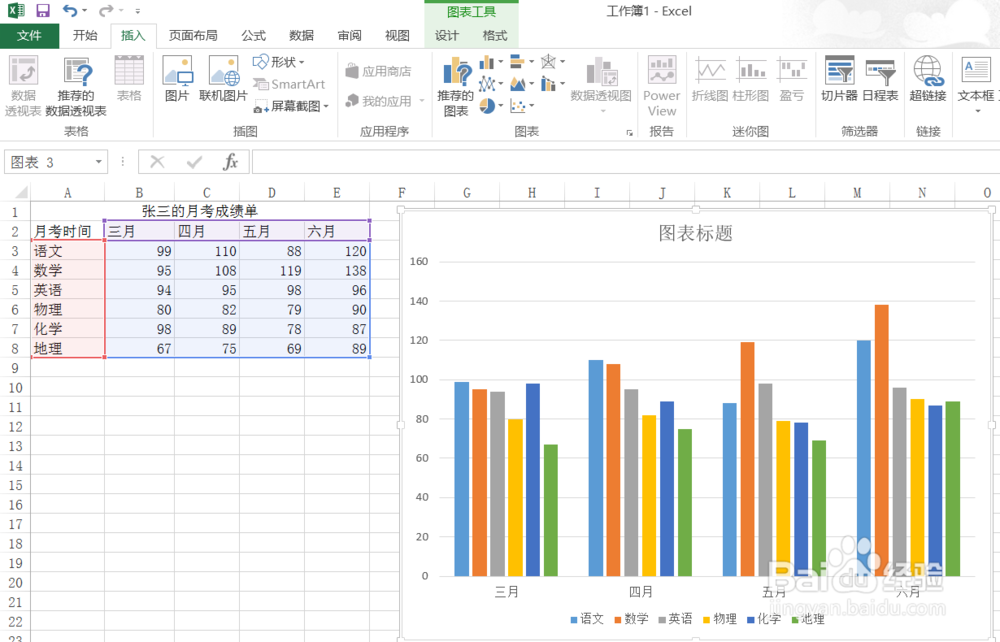This screenshot has height=642, width=1000.
Task: Select row 10 header
Action: (x=15, y=388)
